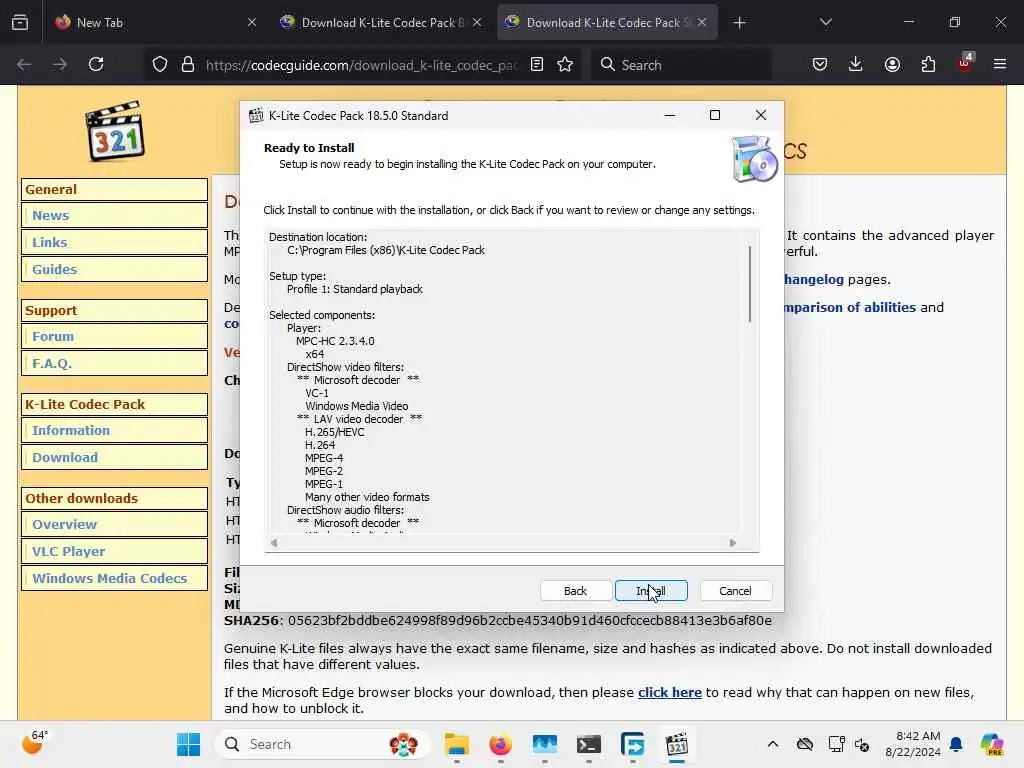The width and height of the screenshot is (1024, 768).
Task: Cancel the K-Lite installation
Action: point(735,590)
